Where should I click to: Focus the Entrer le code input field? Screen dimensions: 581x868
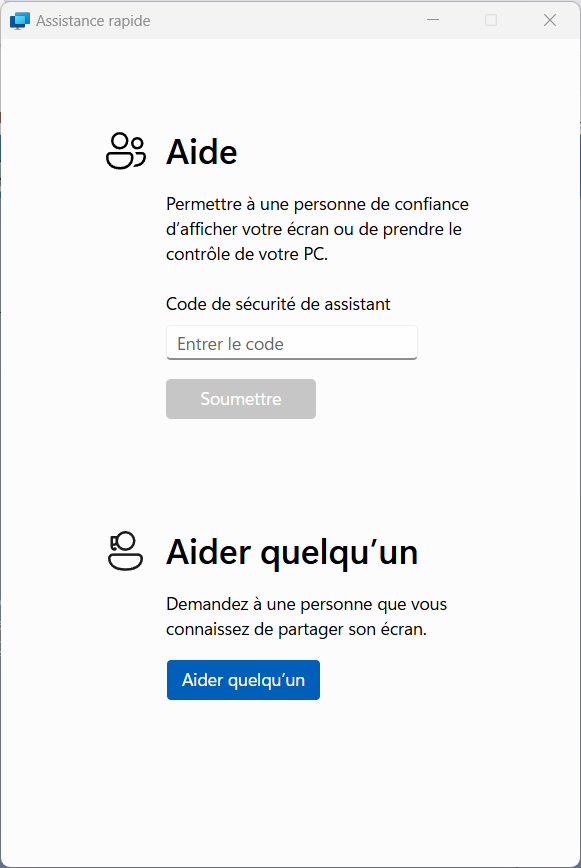(x=292, y=343)
